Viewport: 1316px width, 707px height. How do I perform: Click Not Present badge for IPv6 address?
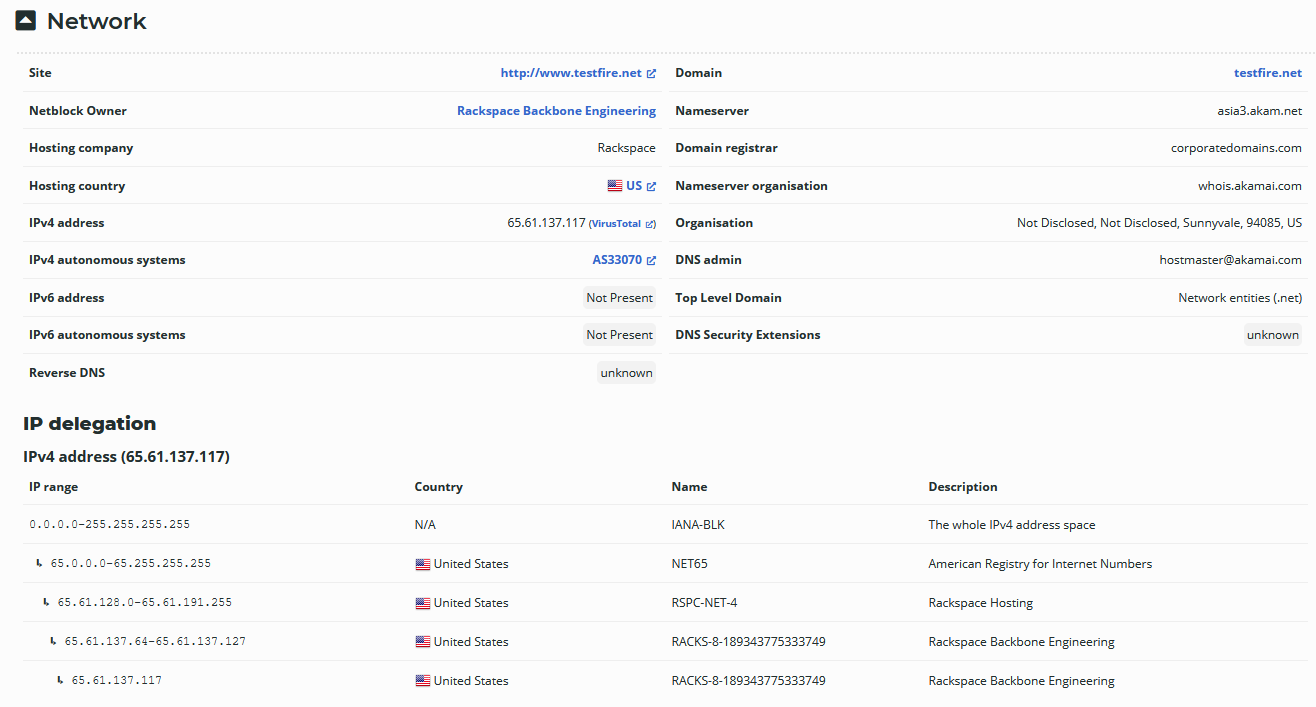coord(620,298)
